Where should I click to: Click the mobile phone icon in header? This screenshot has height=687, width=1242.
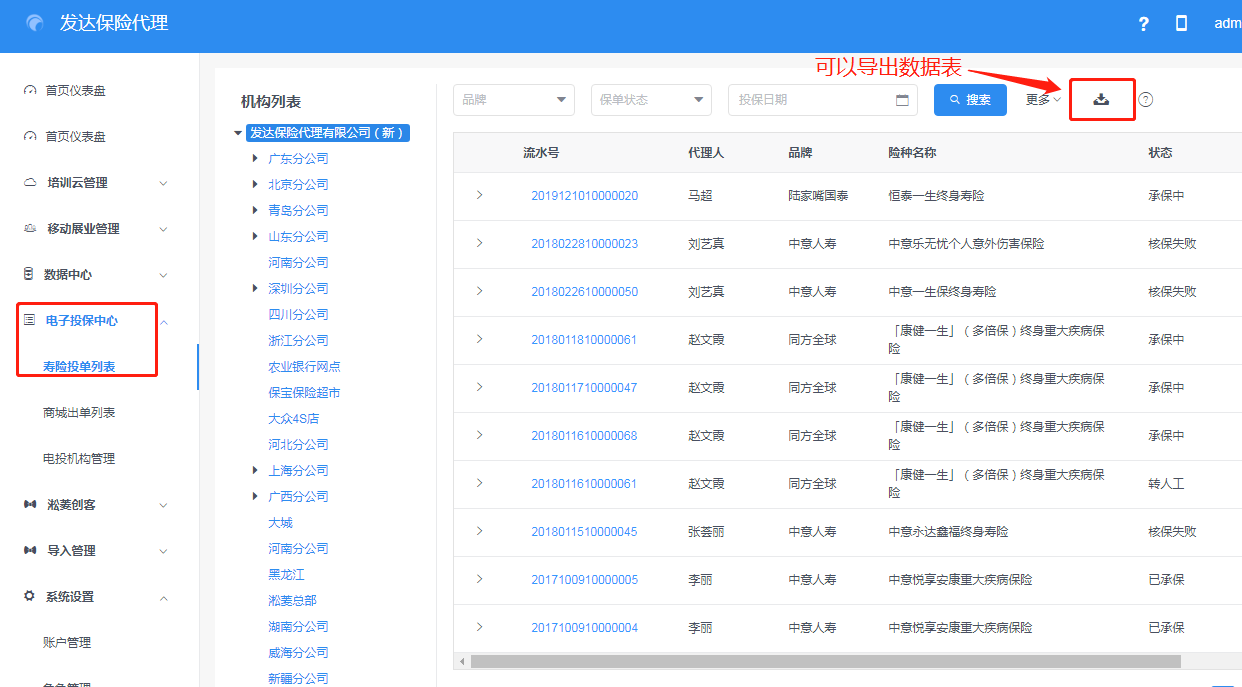pyautogui.click(x=1181, y=24)
